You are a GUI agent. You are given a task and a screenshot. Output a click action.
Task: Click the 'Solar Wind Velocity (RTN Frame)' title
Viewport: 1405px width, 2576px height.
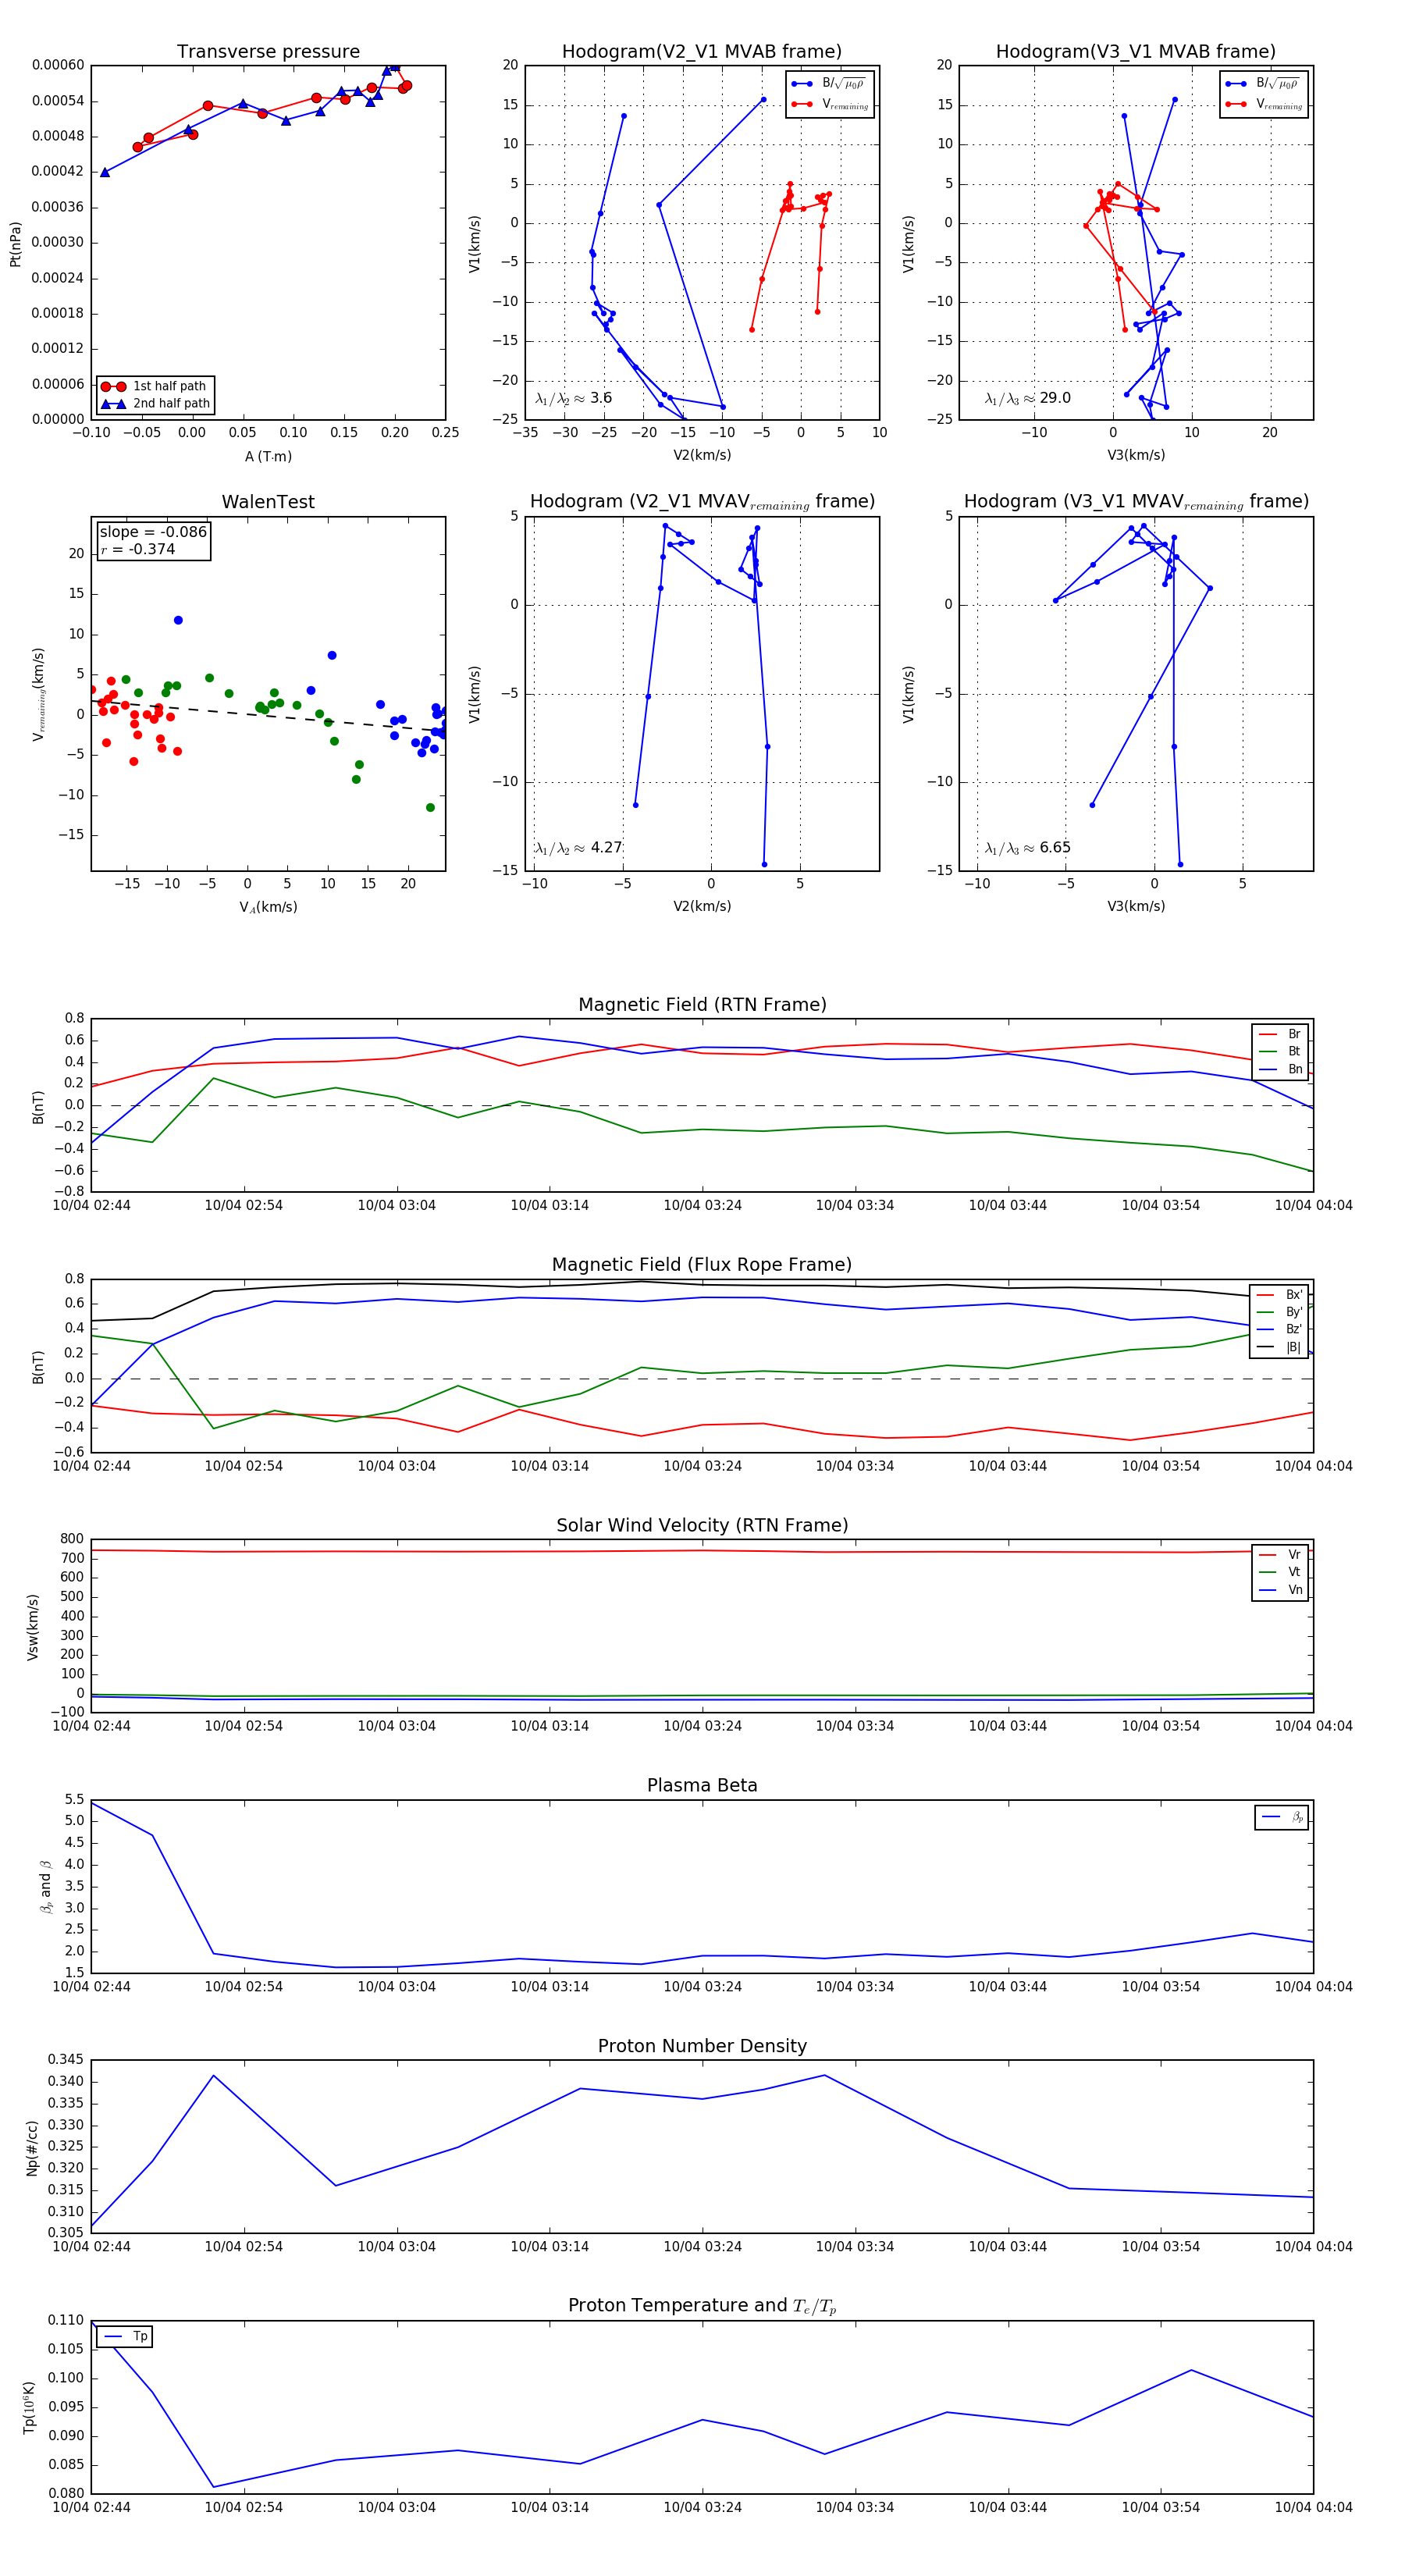(702, 1525)
